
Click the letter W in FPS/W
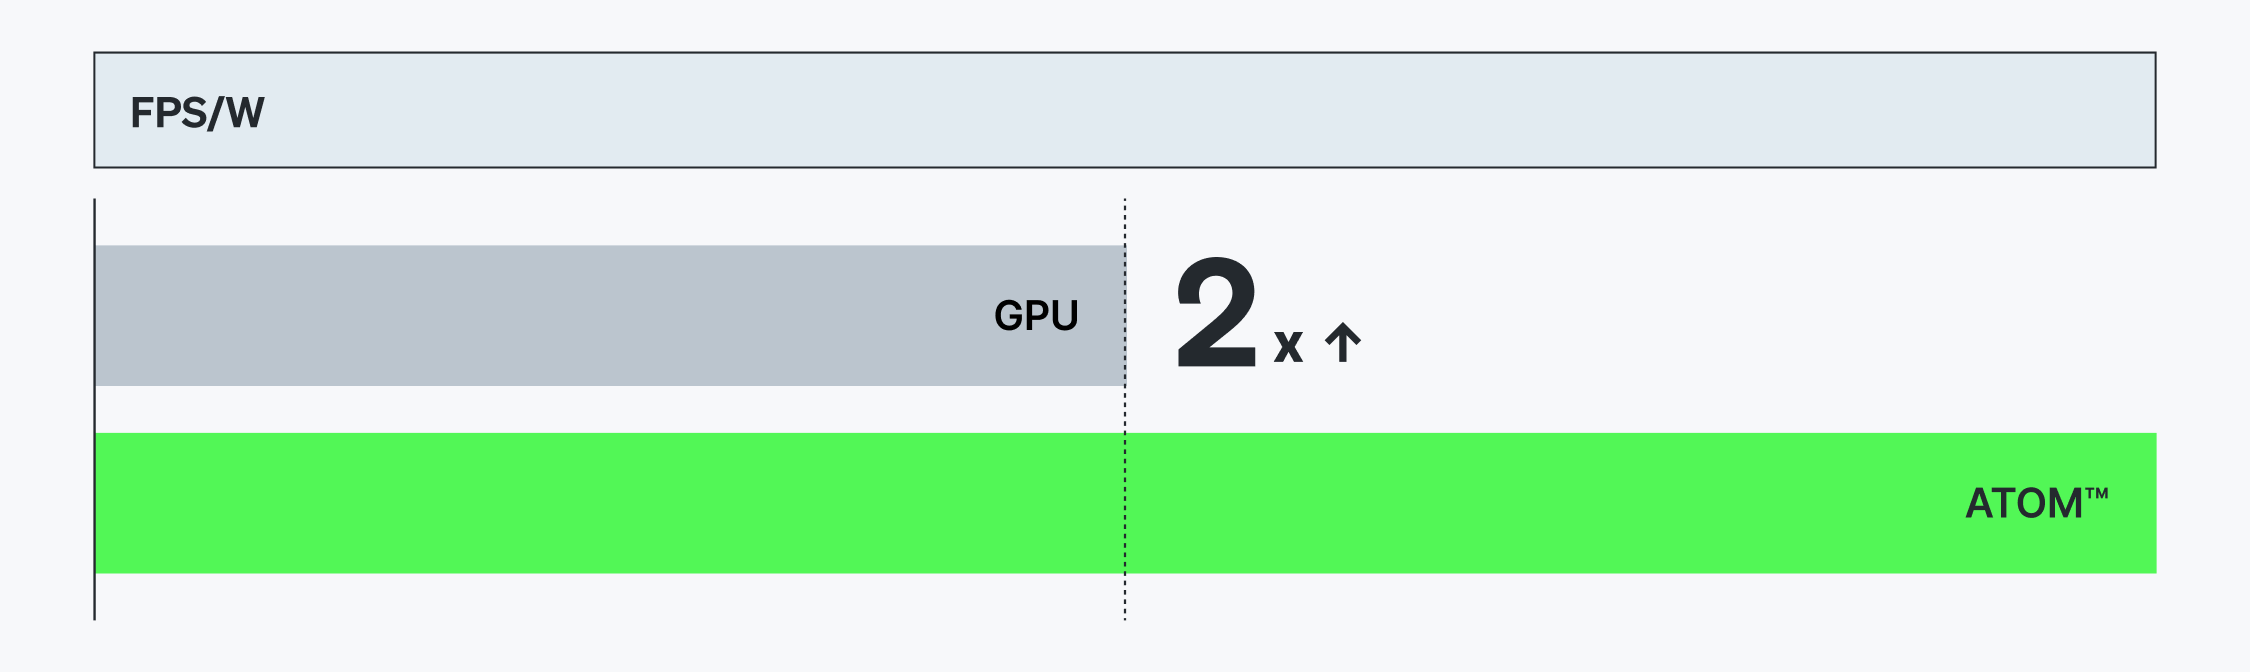tap(245, 113)
